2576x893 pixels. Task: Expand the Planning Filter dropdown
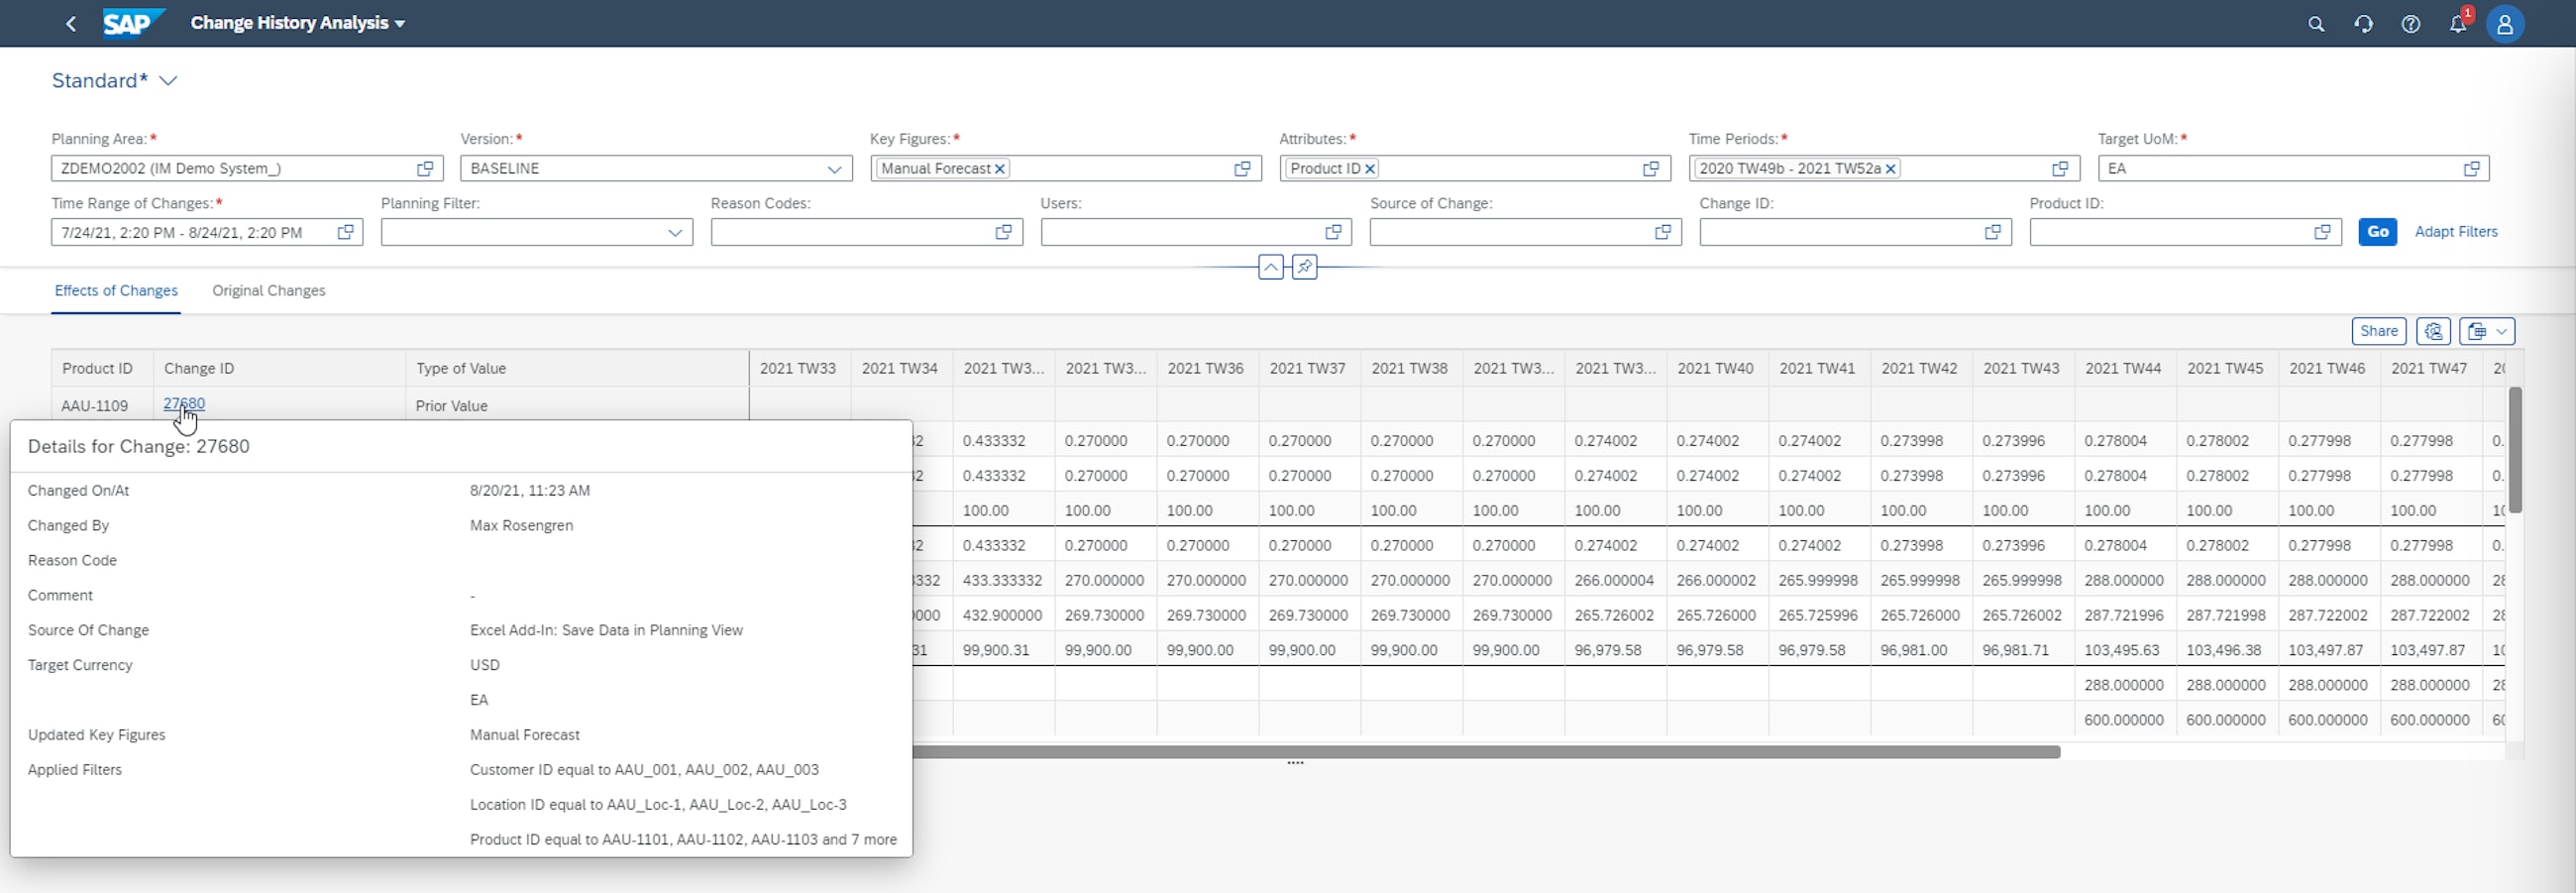click(675, 233)
